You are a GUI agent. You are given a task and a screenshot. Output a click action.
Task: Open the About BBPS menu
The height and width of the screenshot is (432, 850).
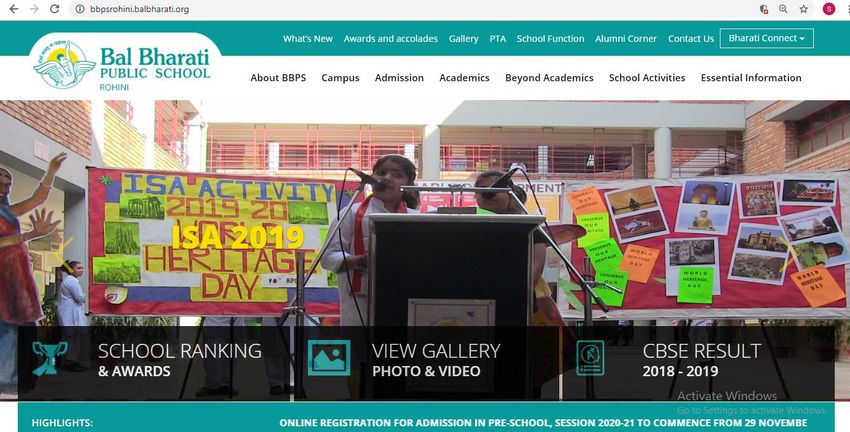(x=278, y=78)
